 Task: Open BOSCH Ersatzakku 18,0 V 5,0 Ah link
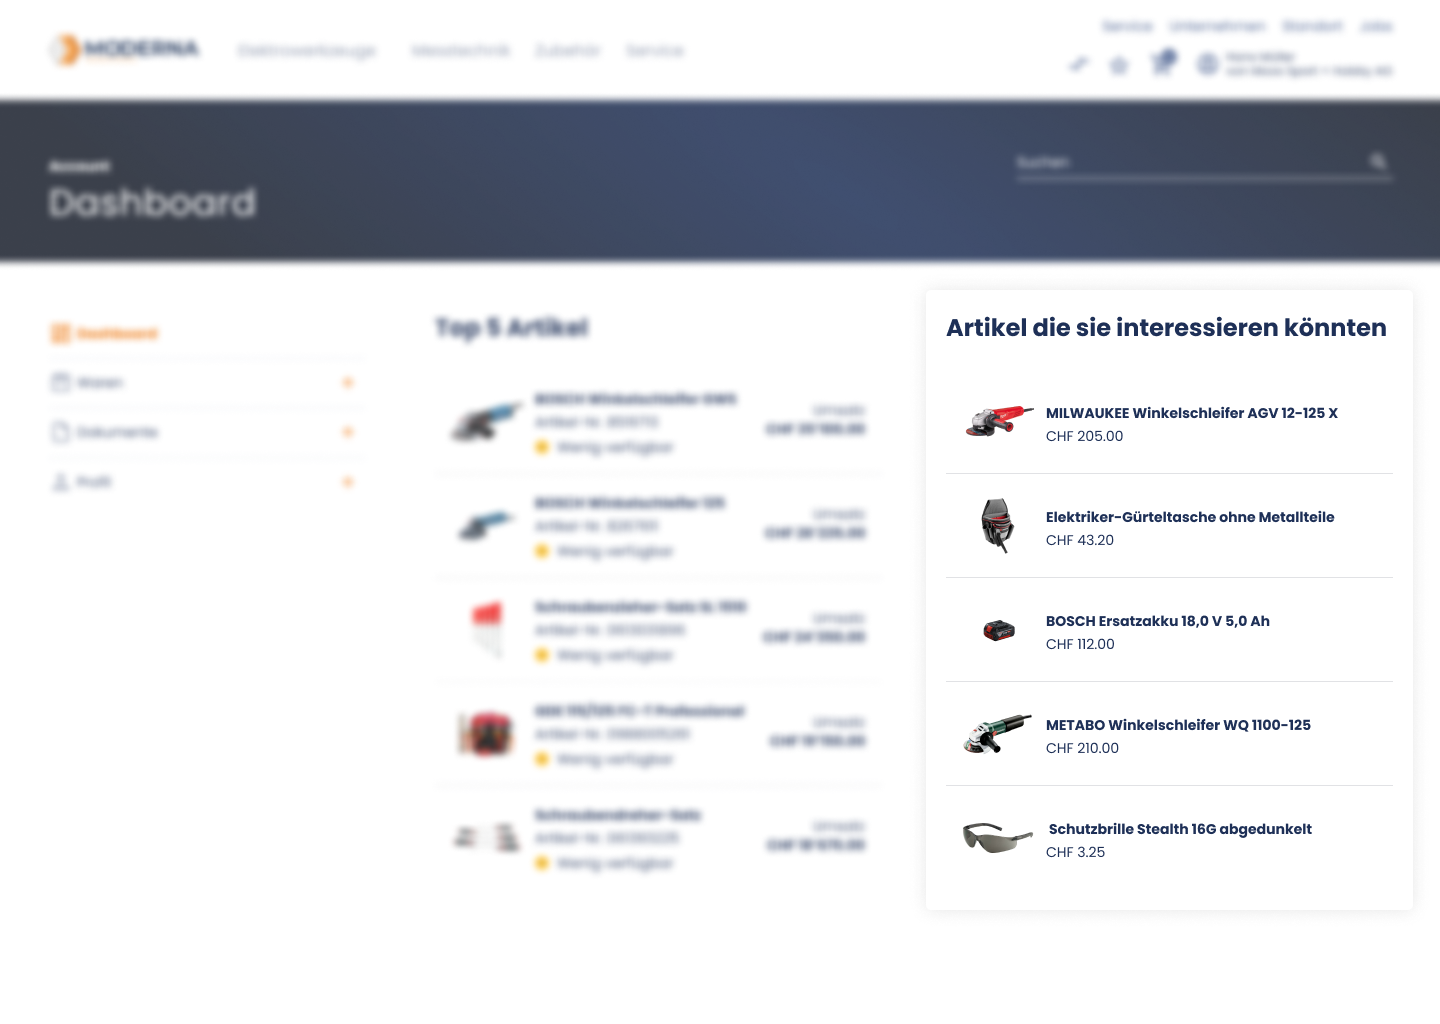[x=1158, y=621]
